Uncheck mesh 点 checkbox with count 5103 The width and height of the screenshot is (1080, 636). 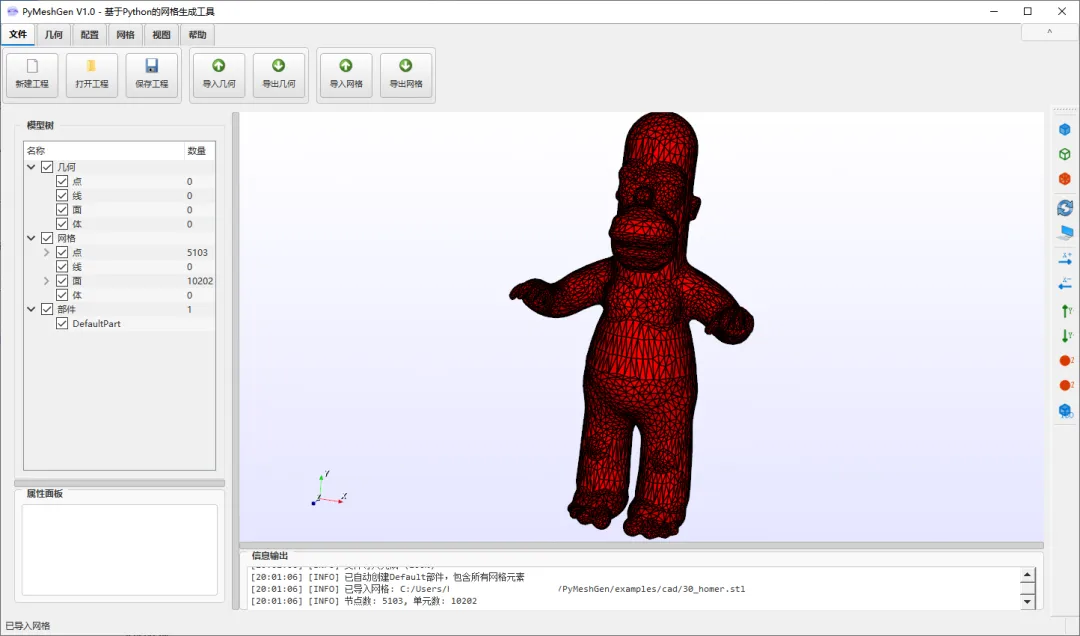coord(62,252)
